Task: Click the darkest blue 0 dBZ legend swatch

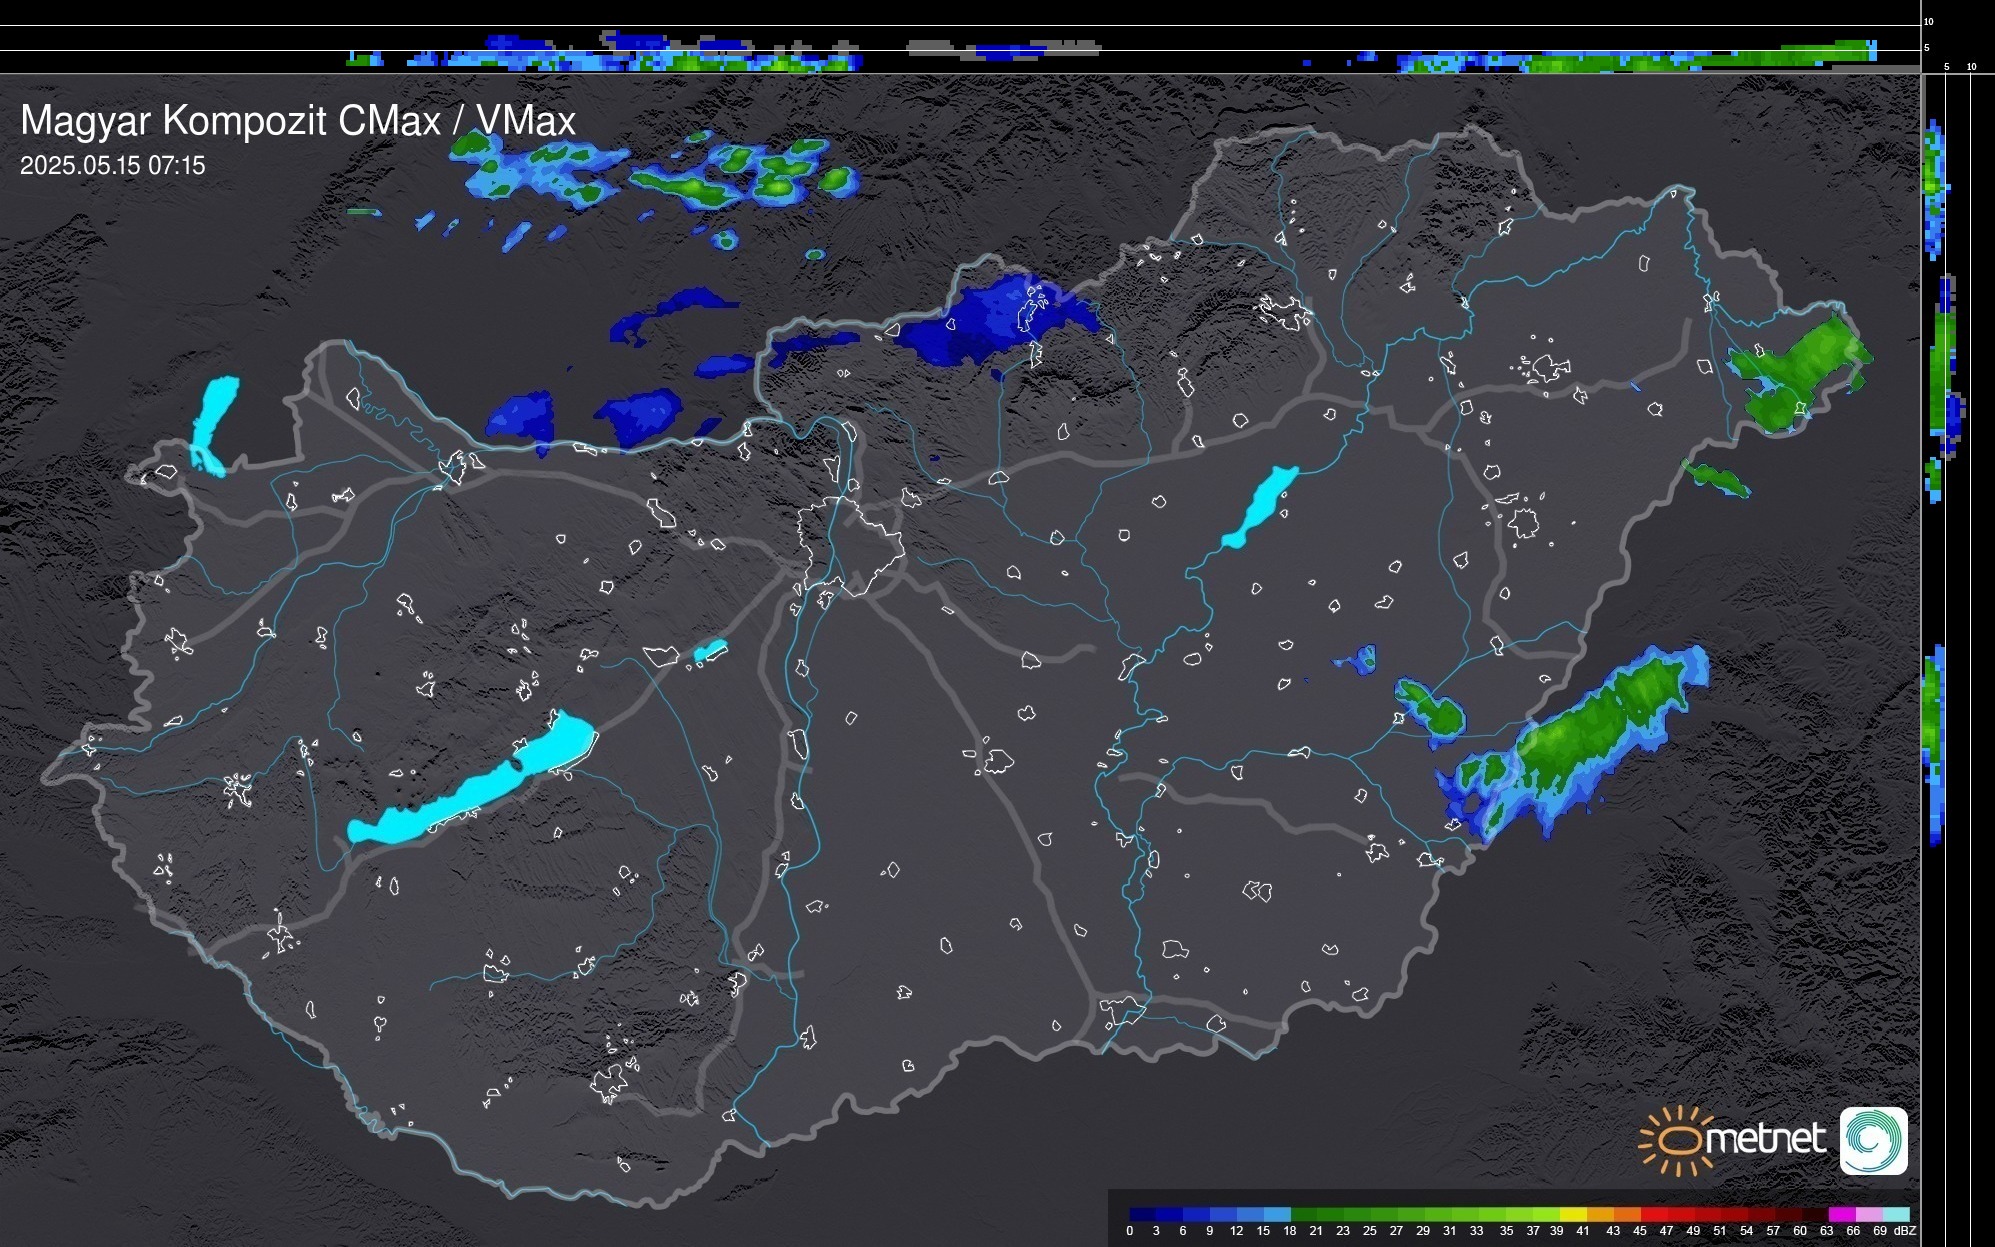Action: [x=1143, y=1215]
